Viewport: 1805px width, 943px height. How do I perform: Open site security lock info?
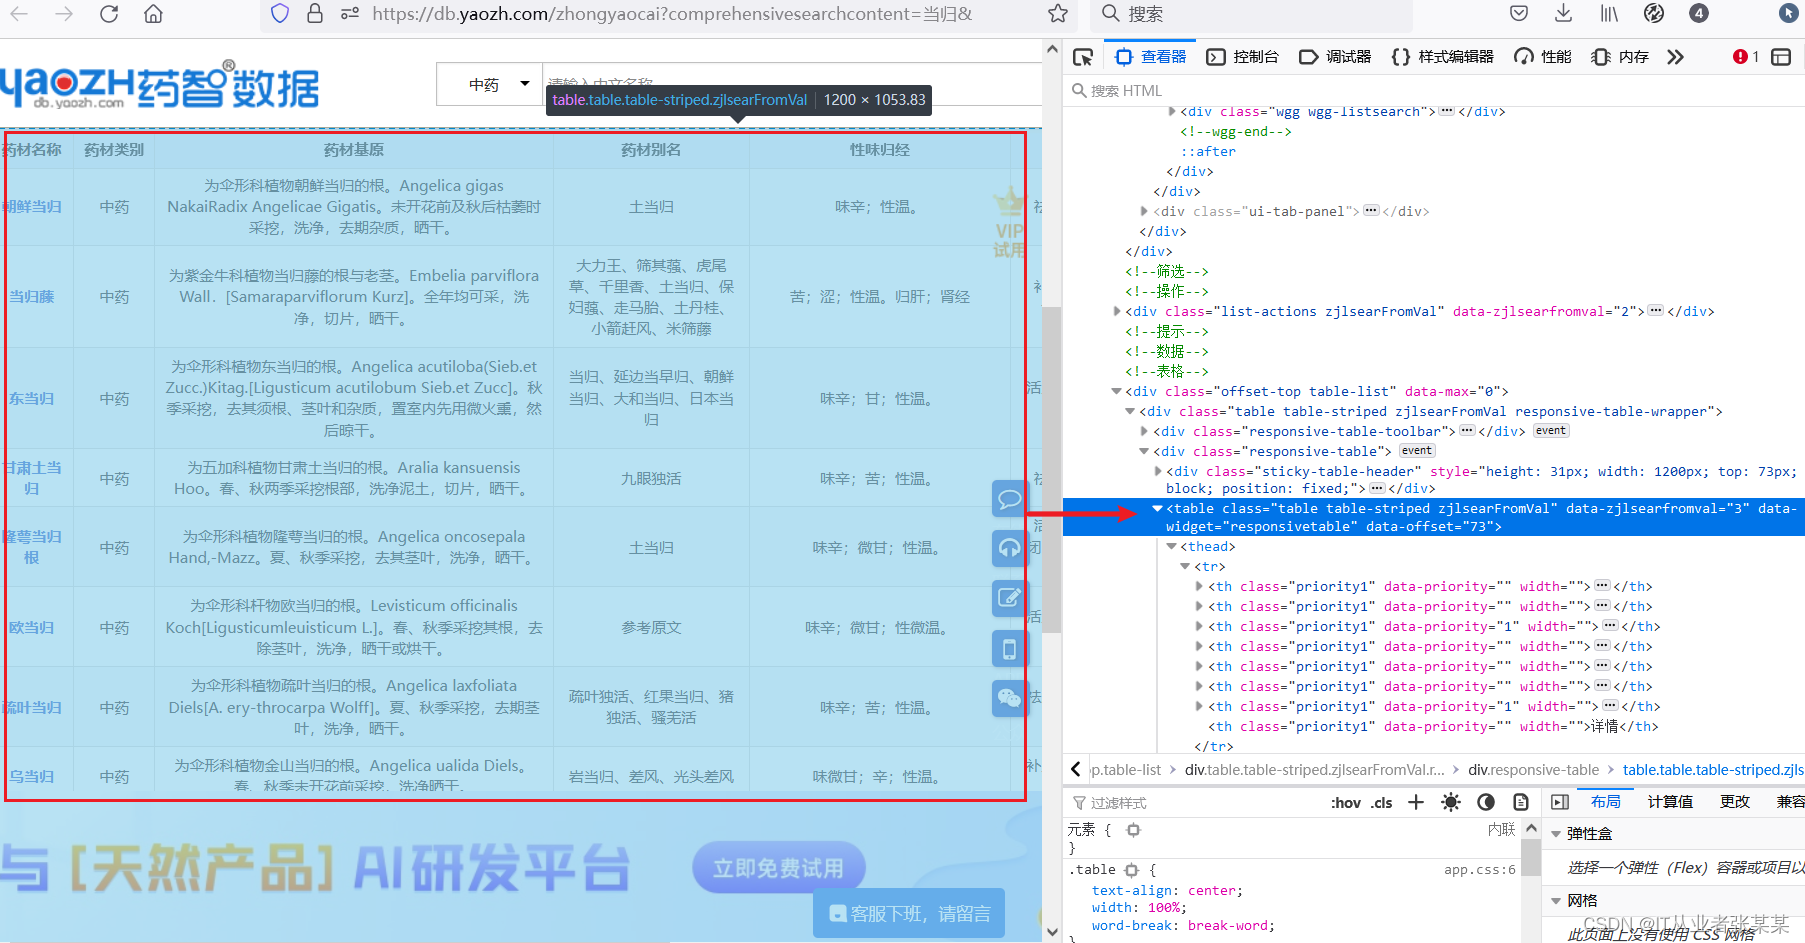click(x=315, y=14)
